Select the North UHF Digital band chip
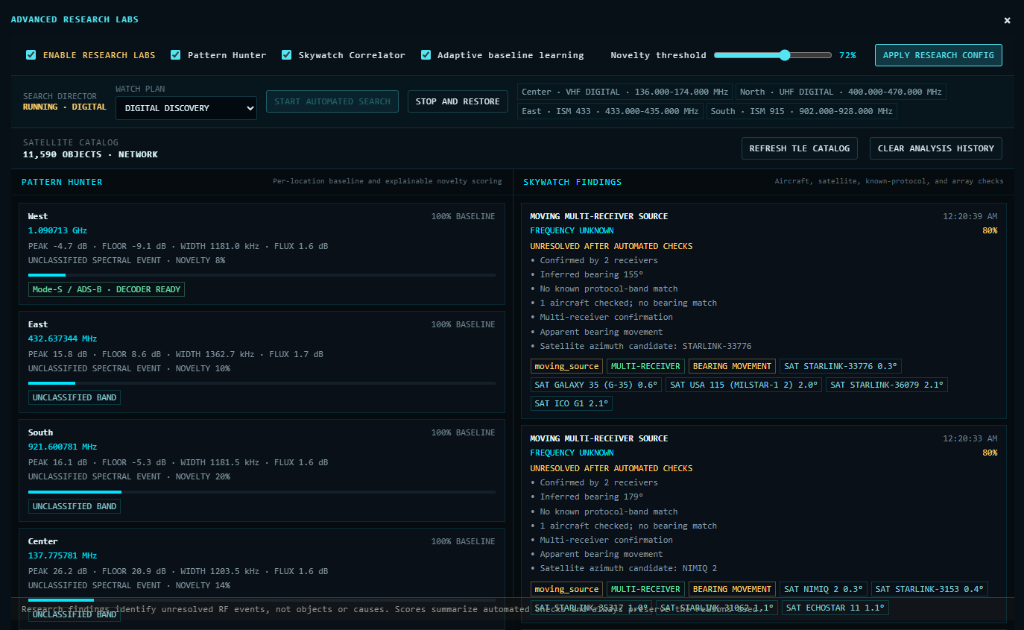The image size is (1024, 630). (x=840, y=92)
